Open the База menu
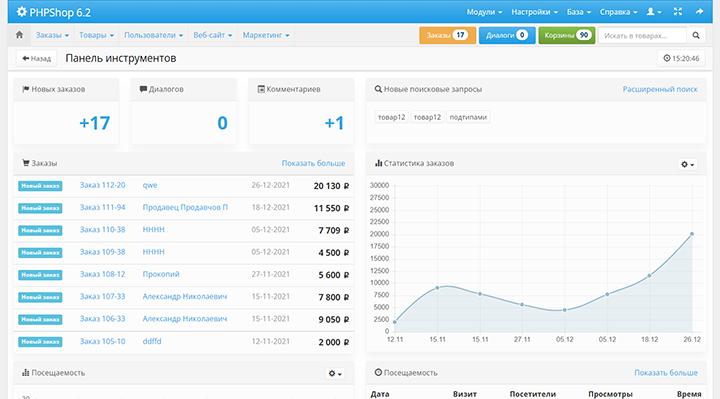This screenshot has width=720, height=399. tap(579, 12)
